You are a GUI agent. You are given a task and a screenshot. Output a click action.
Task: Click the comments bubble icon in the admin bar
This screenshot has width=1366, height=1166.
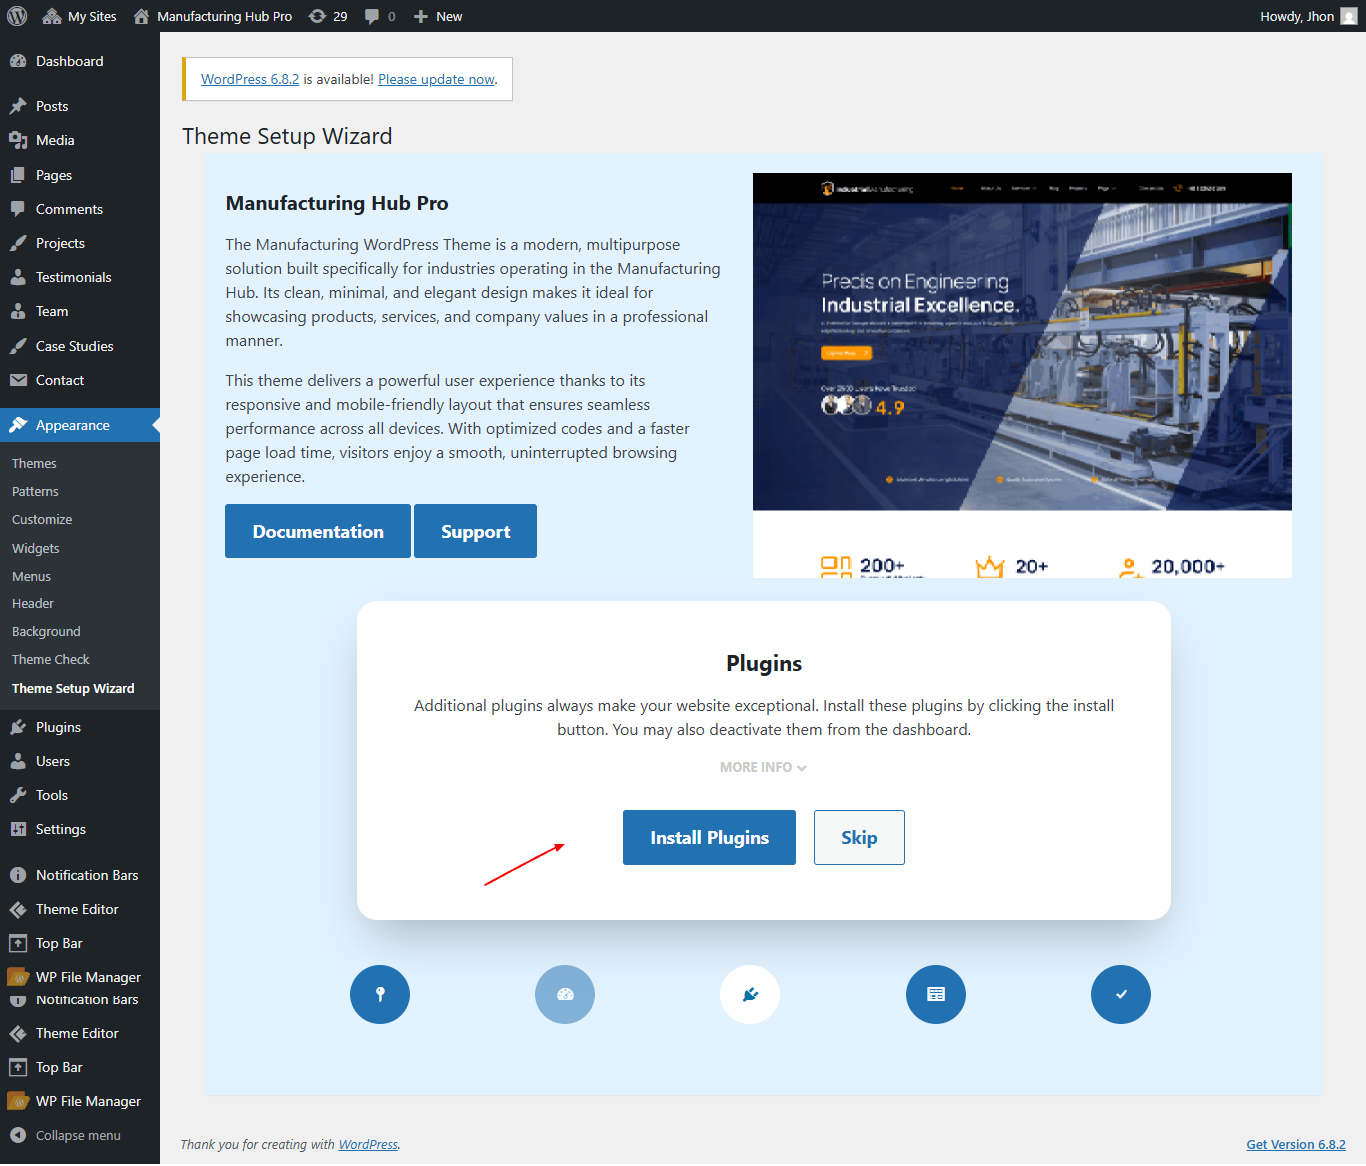(x=372, y=16)
